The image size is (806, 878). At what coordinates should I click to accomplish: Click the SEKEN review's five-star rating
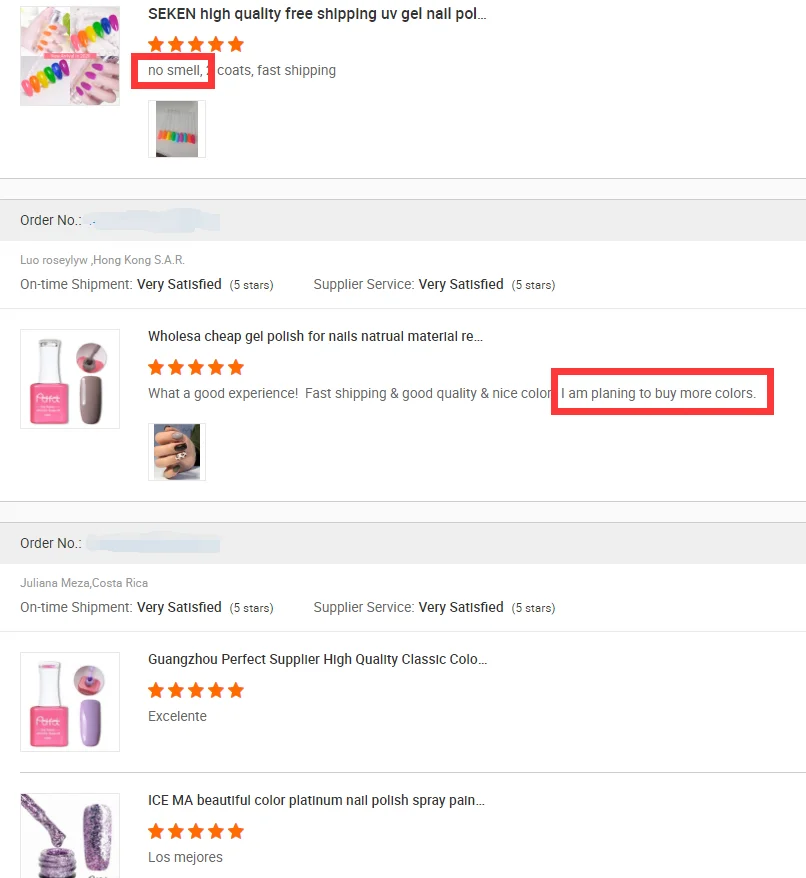click(x=196, y=44)
